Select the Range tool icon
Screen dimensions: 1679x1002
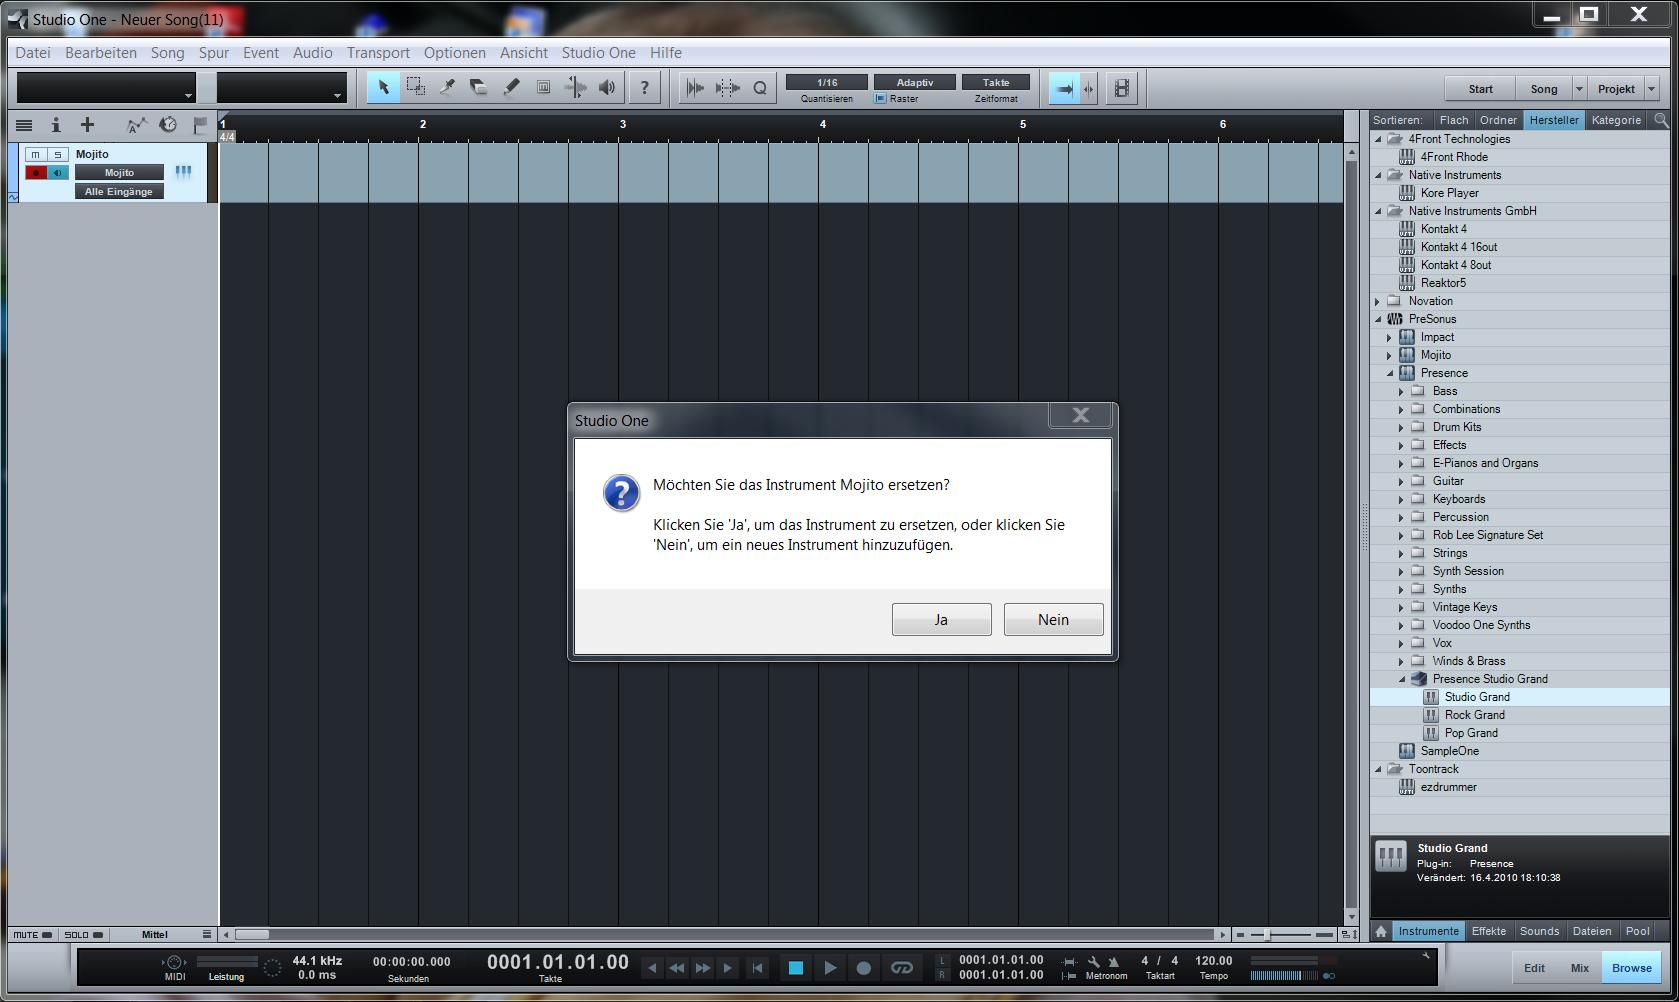[416, 88]
